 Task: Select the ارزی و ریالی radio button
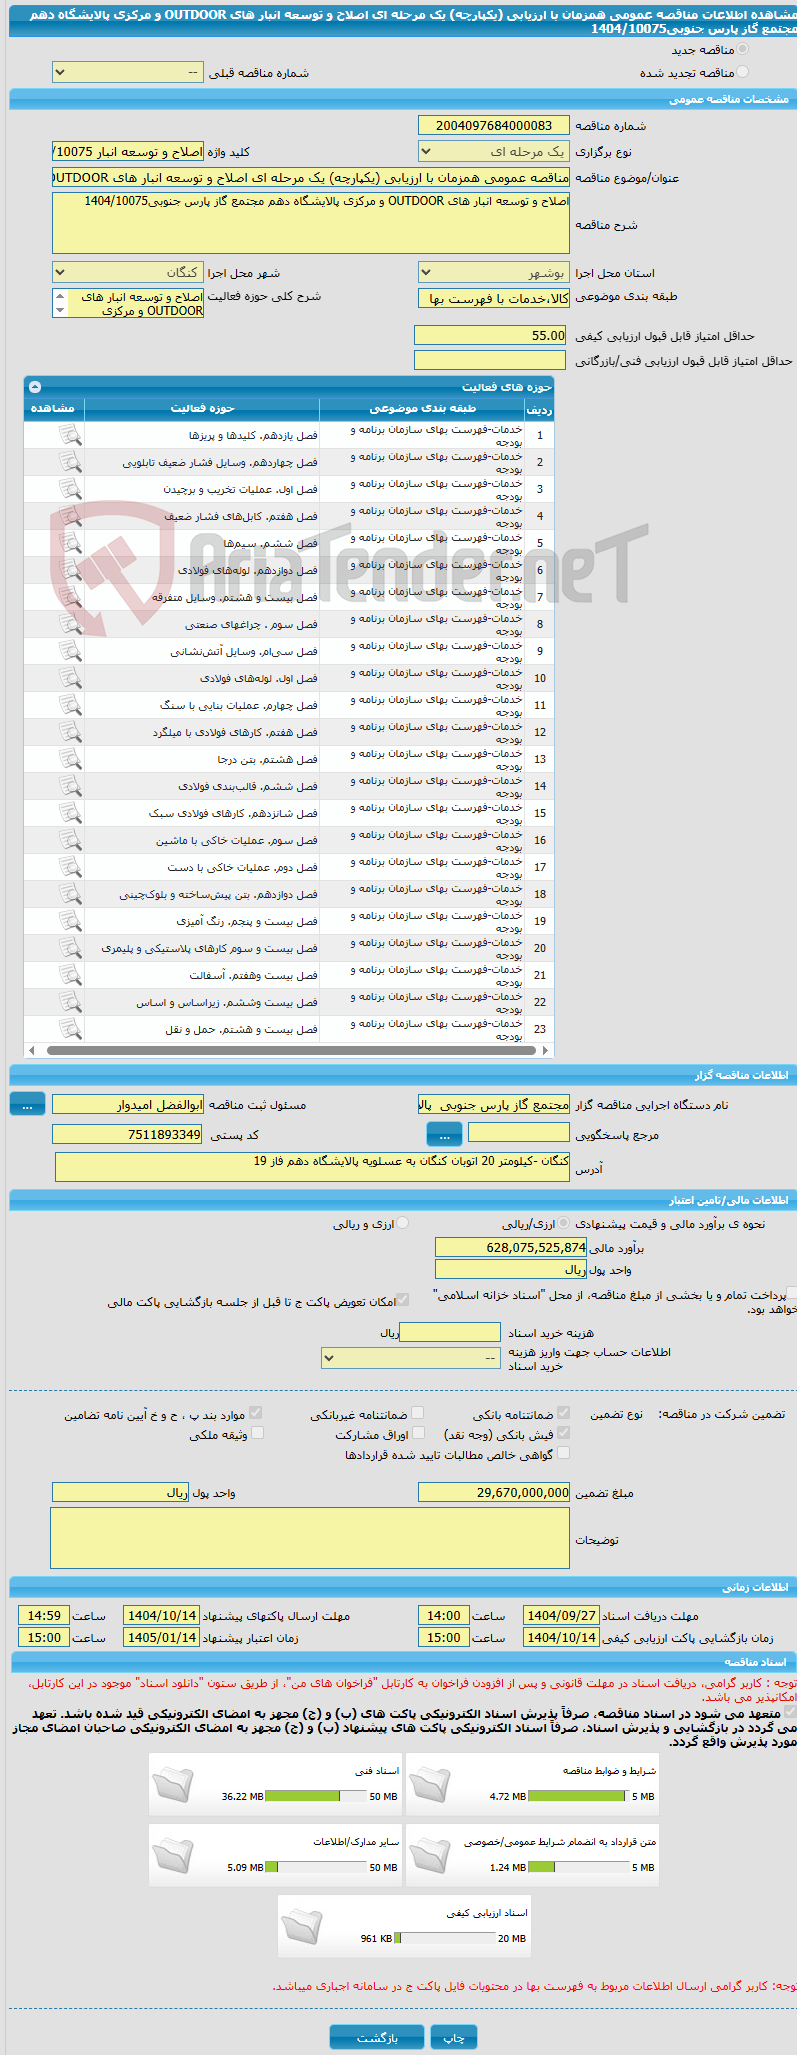402,1223
